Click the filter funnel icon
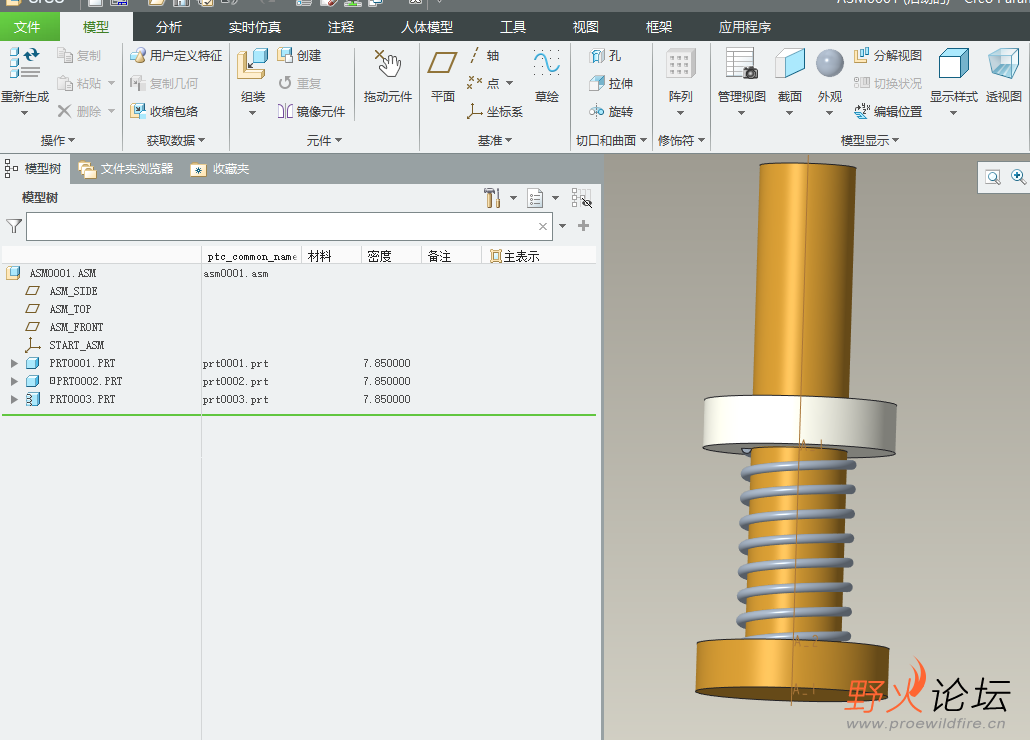 pyautogui.click(x=14, y=226)
